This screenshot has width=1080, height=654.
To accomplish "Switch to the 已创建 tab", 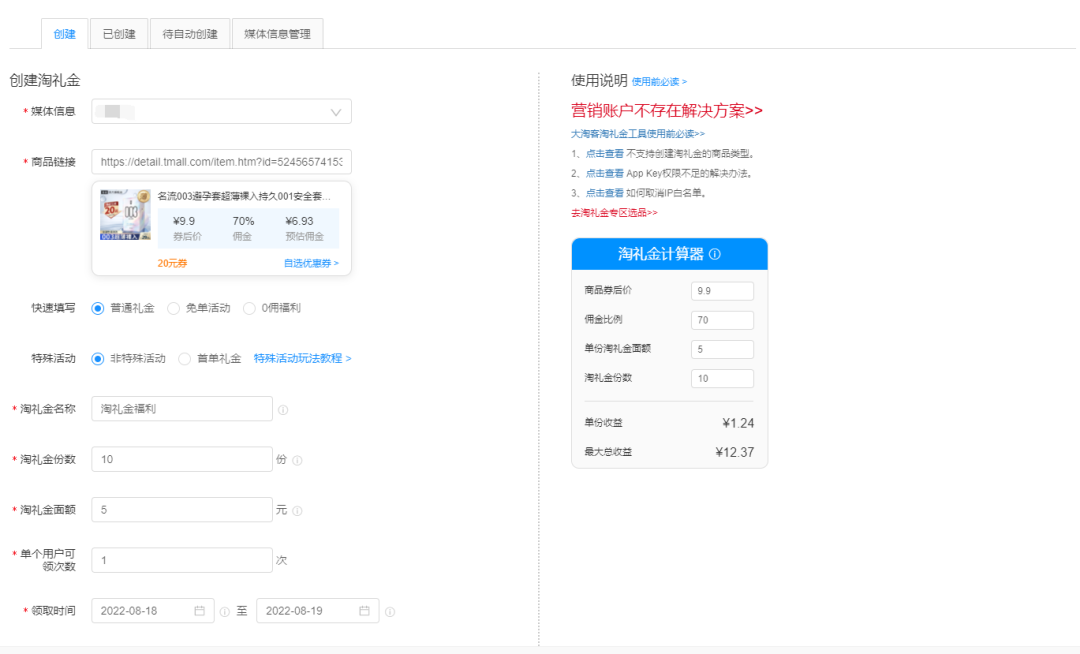I will tap(119, 34).
